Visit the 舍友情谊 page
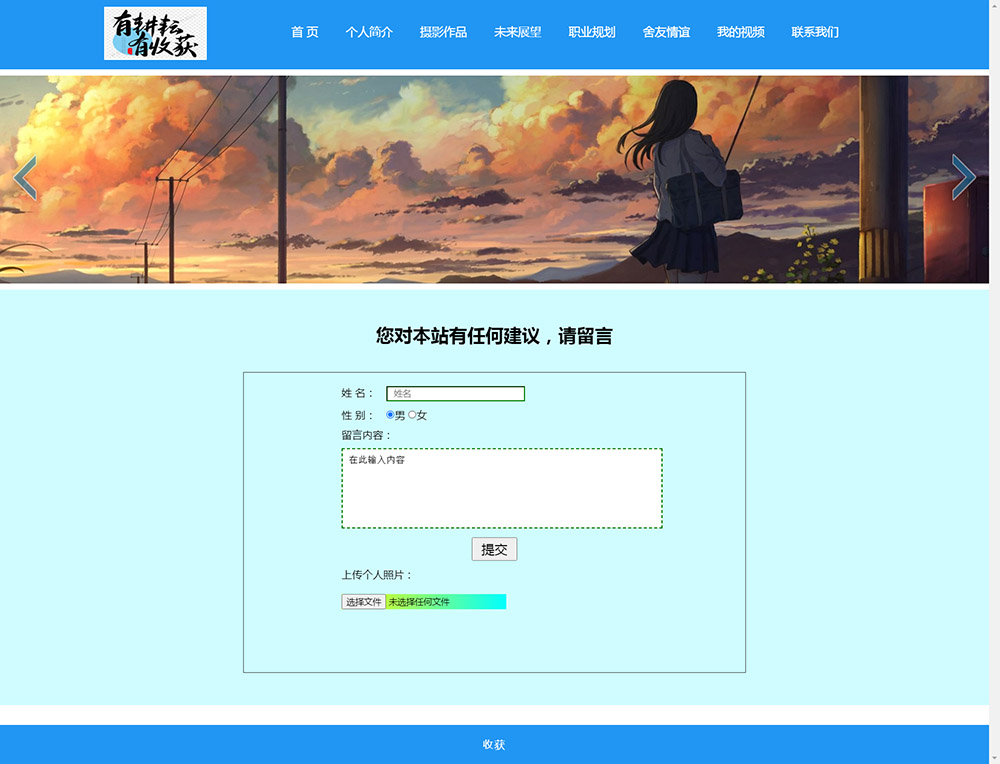1000x764 pixels. pyautogui.click(x=666, y=32)
